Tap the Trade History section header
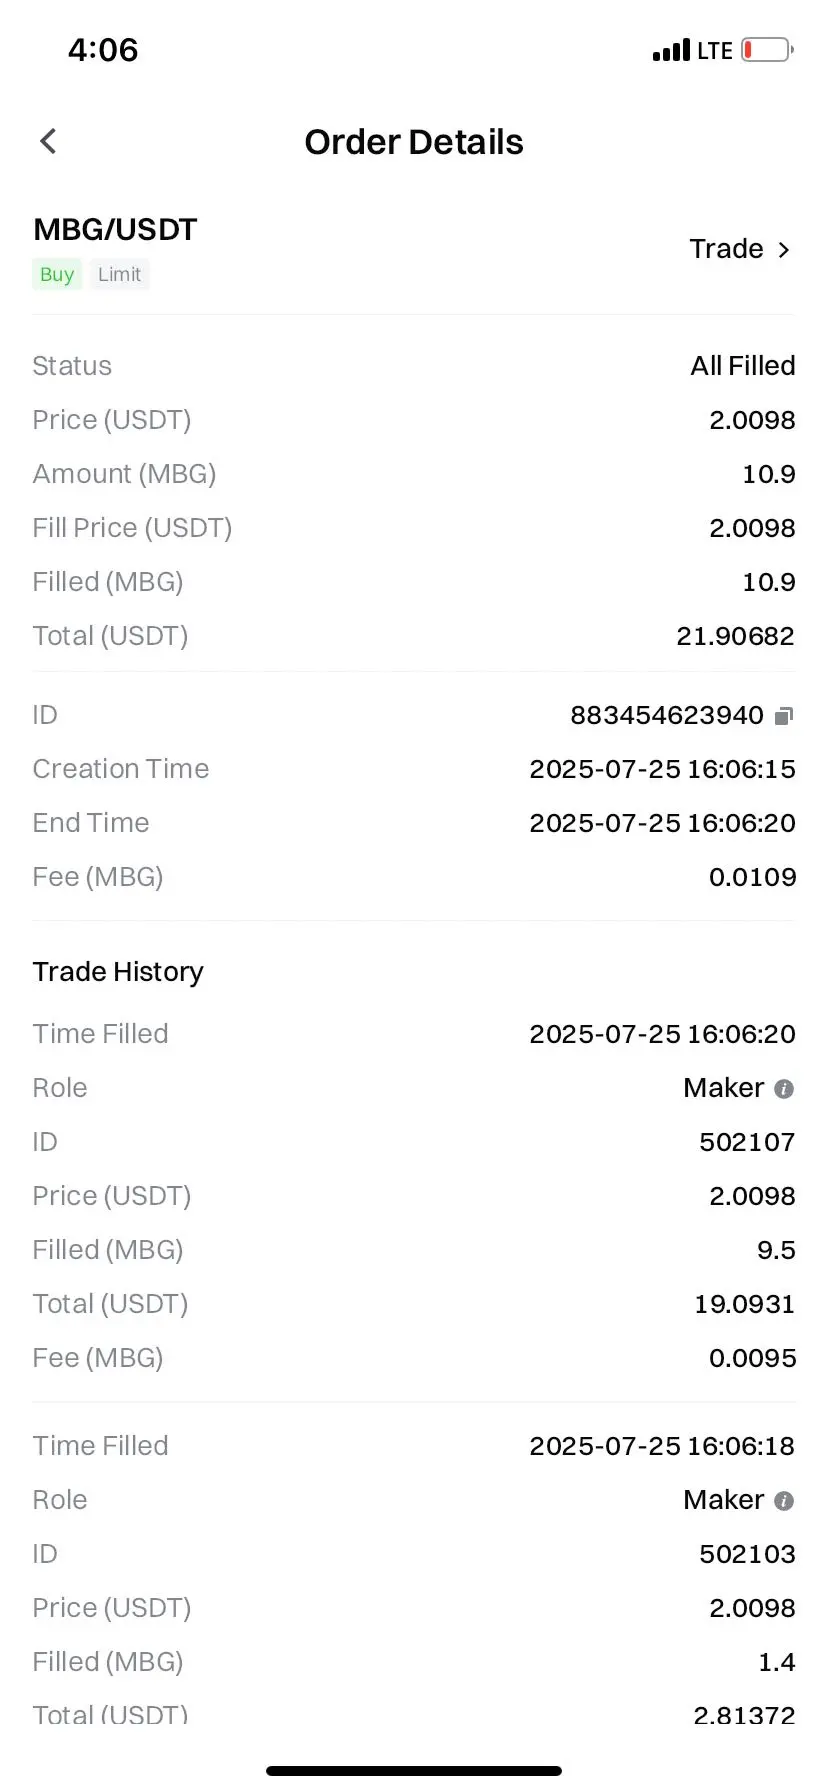Screen dimensions: 828x1792 [x=118, y=972]
